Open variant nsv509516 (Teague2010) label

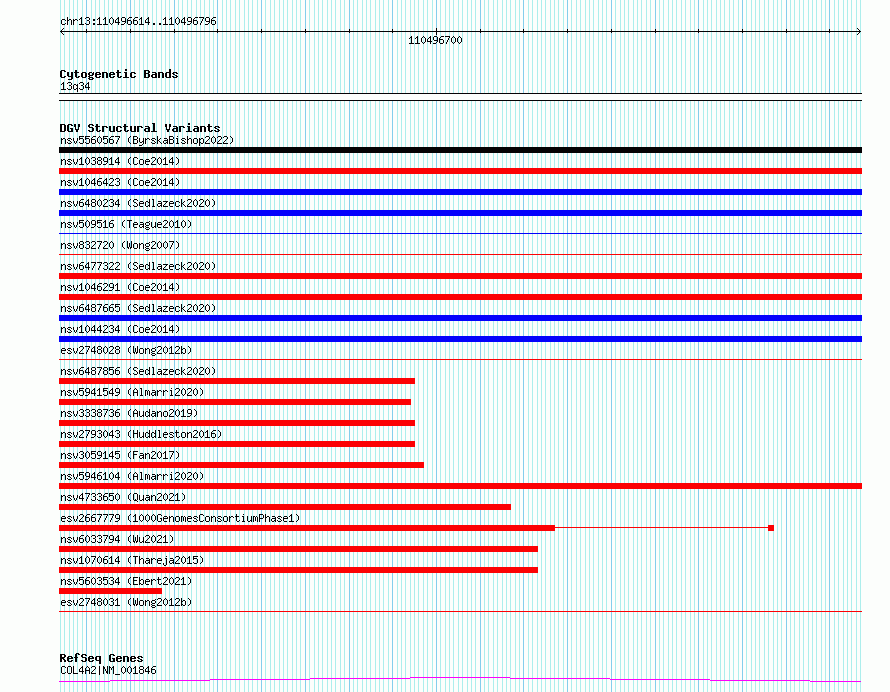[x=126, y=224]
